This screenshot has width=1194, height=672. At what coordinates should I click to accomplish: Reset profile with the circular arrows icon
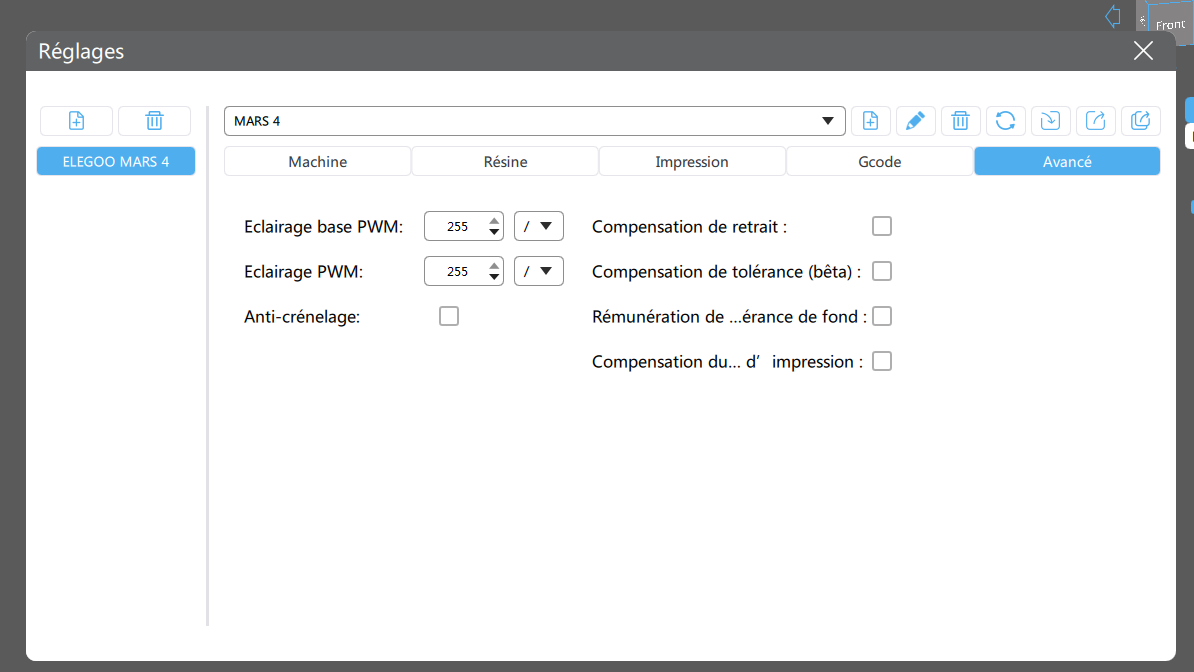pyautogui.click(x=1005, y=121)
